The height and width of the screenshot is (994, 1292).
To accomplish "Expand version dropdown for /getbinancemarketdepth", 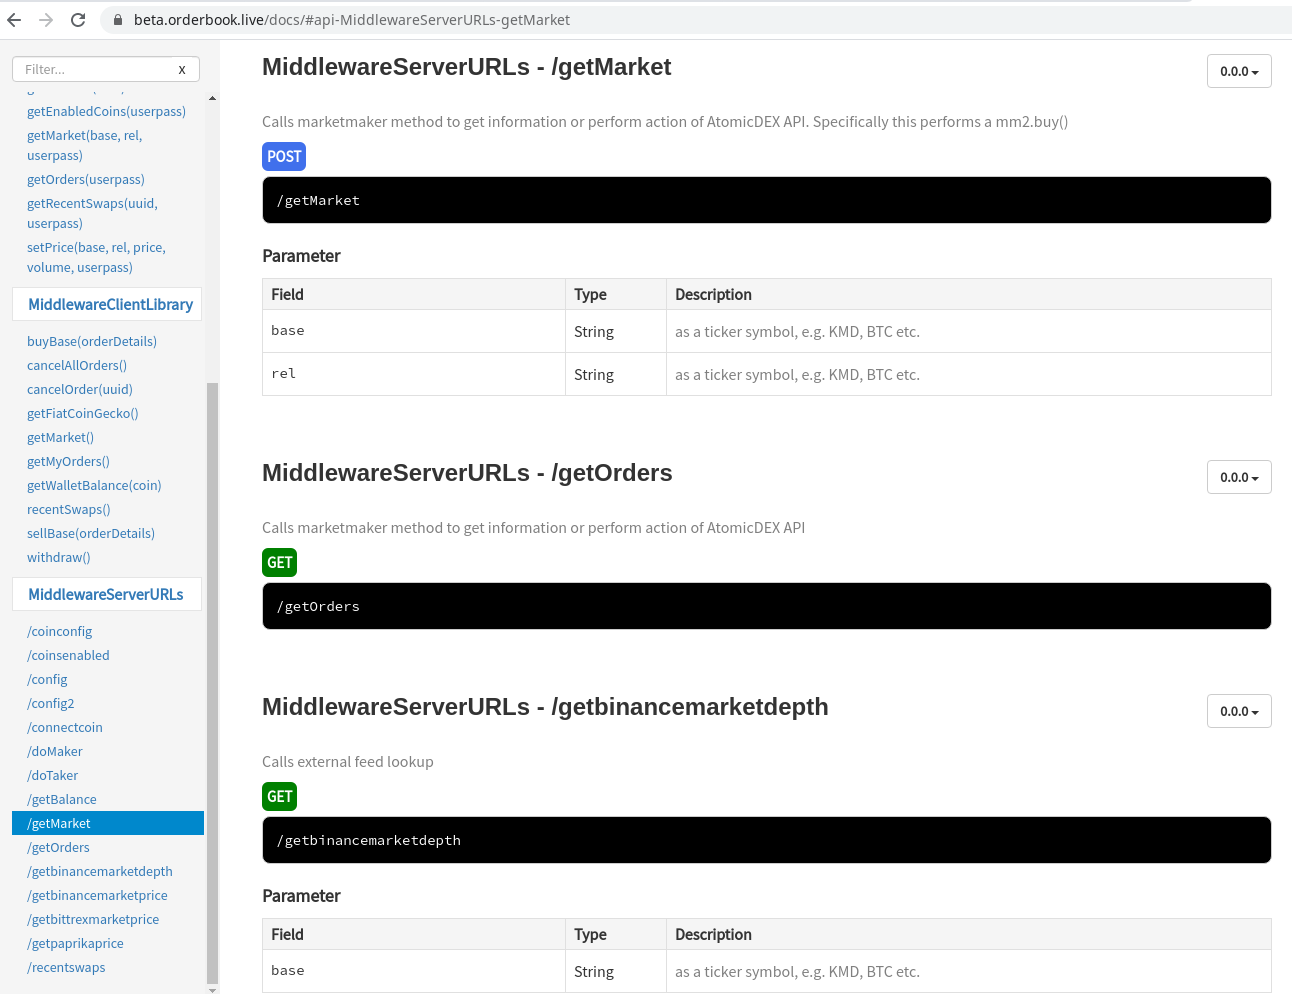I will [x=1238, y=711].
